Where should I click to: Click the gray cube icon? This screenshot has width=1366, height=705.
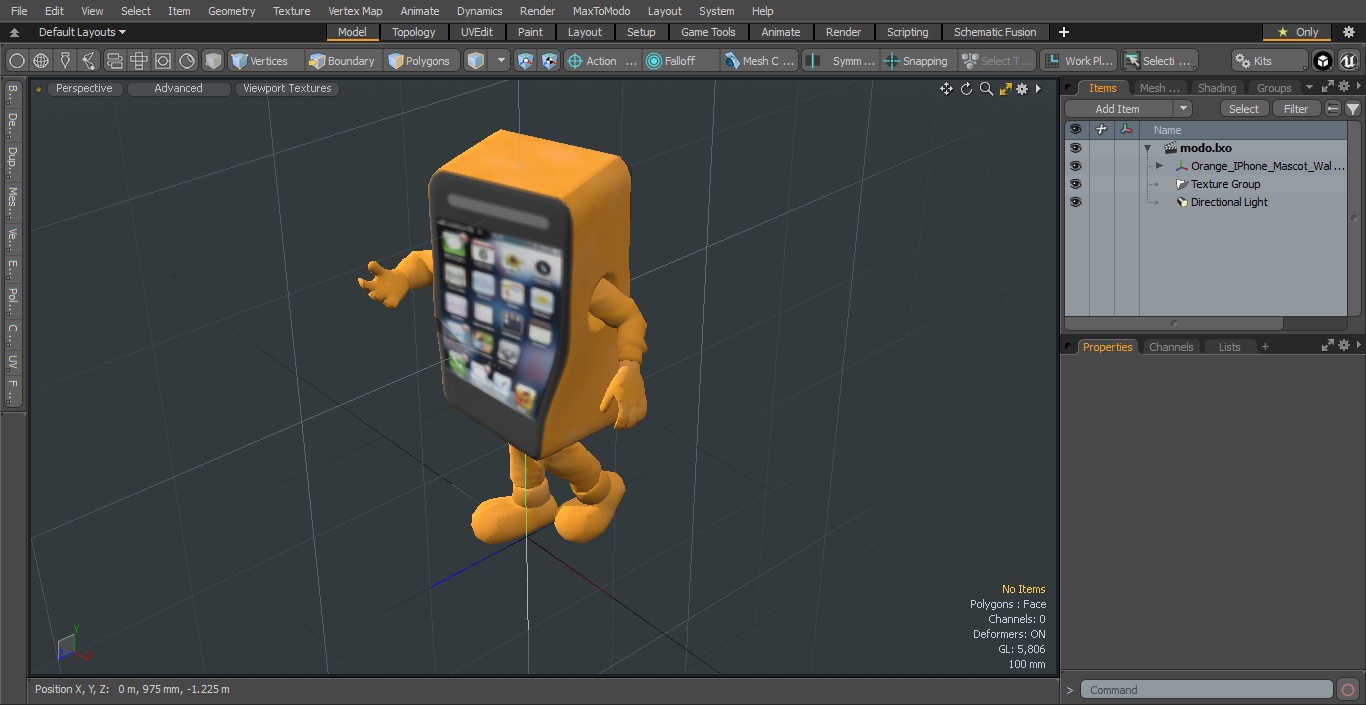click(213, 61)
